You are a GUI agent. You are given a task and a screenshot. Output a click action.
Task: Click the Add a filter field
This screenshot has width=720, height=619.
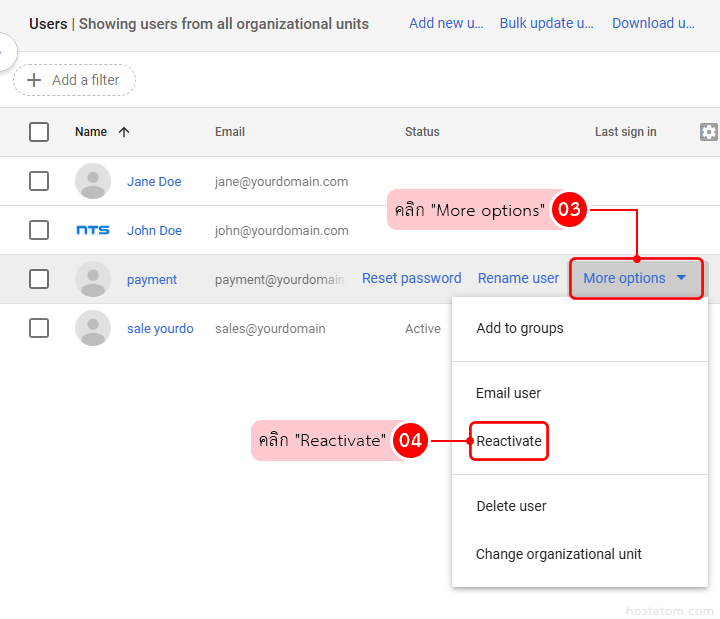(74, 80)
